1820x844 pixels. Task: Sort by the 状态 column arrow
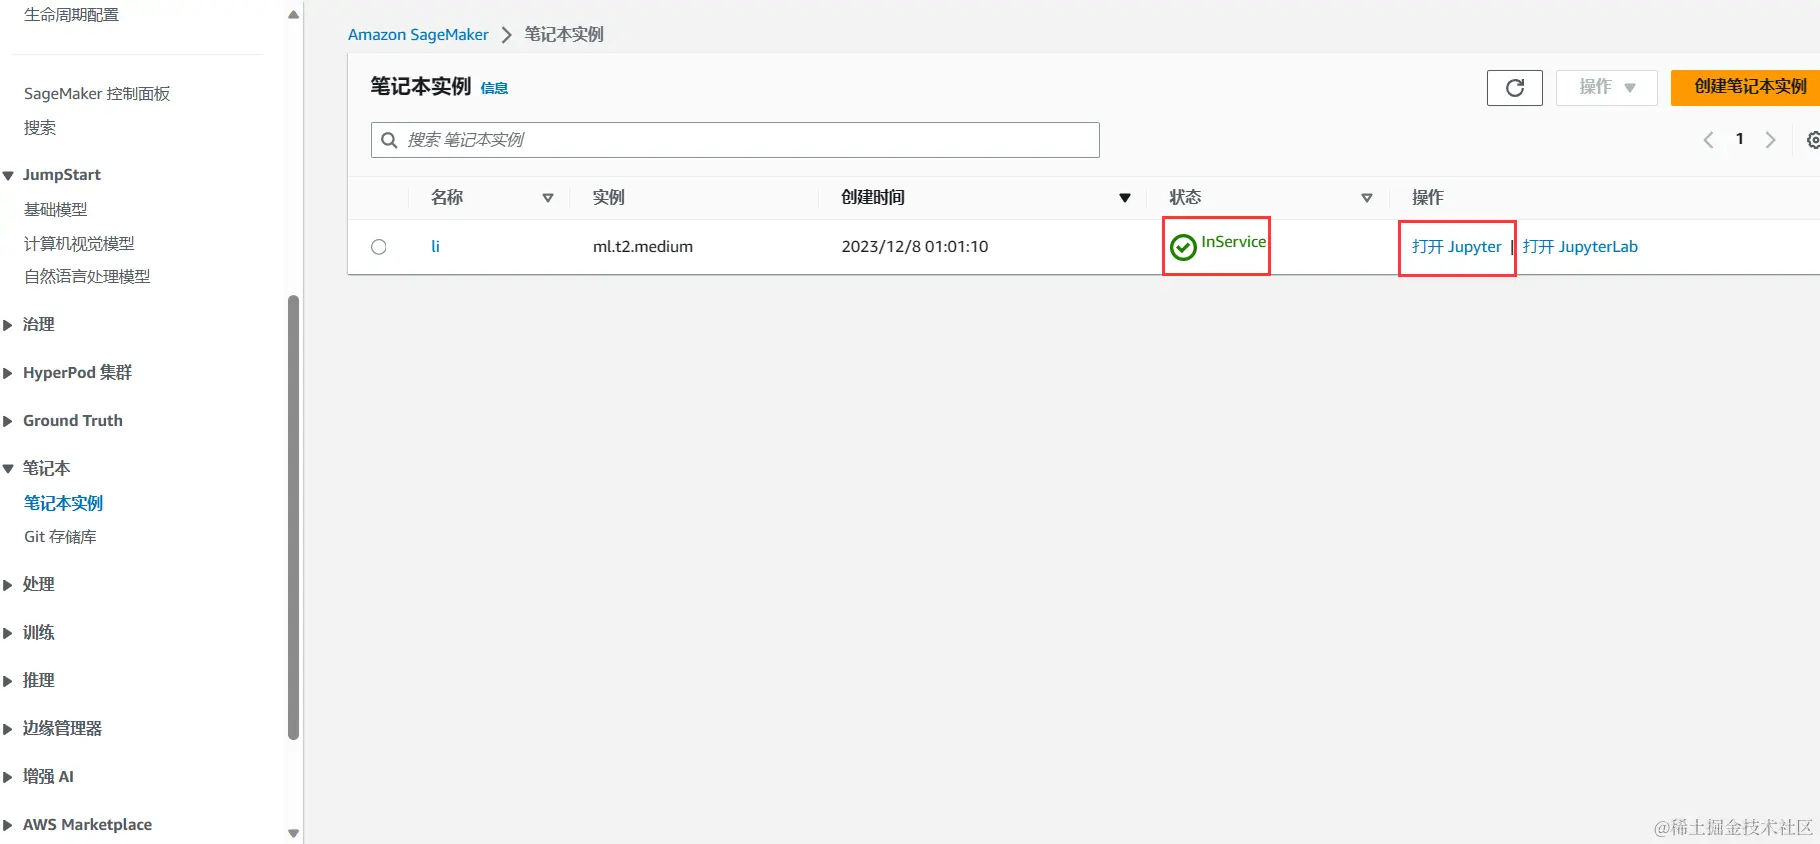[x=1367, y=198]
